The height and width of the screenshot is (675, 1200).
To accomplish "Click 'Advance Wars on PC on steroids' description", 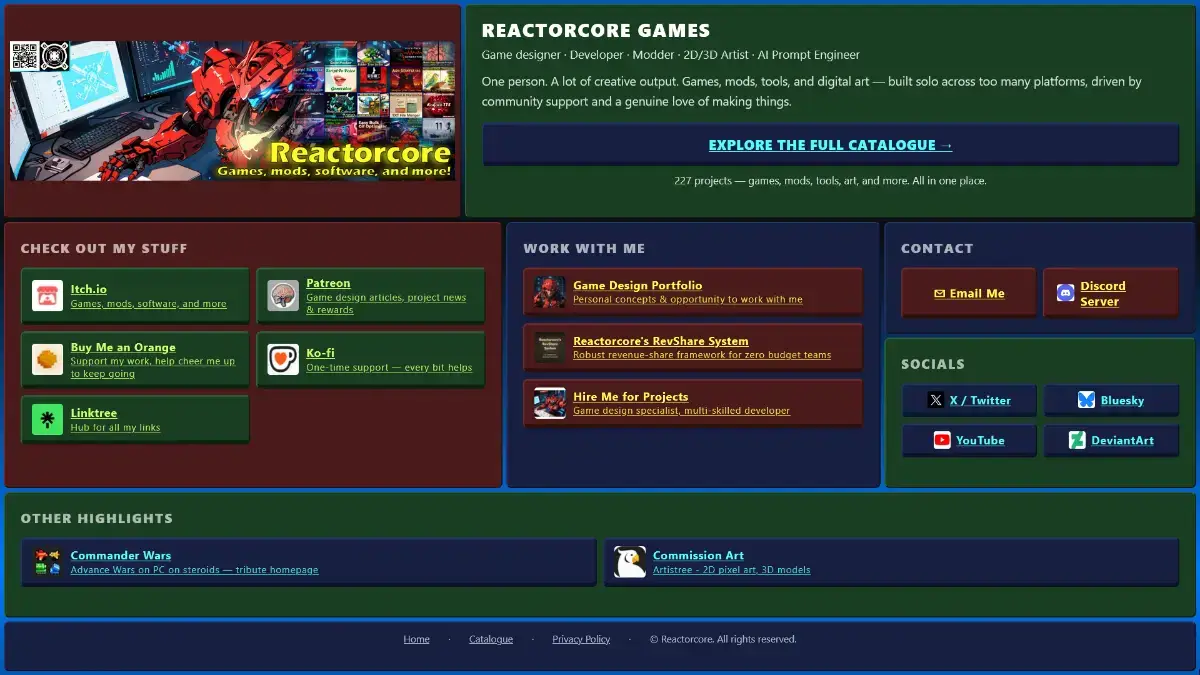I will coord(194,570).
